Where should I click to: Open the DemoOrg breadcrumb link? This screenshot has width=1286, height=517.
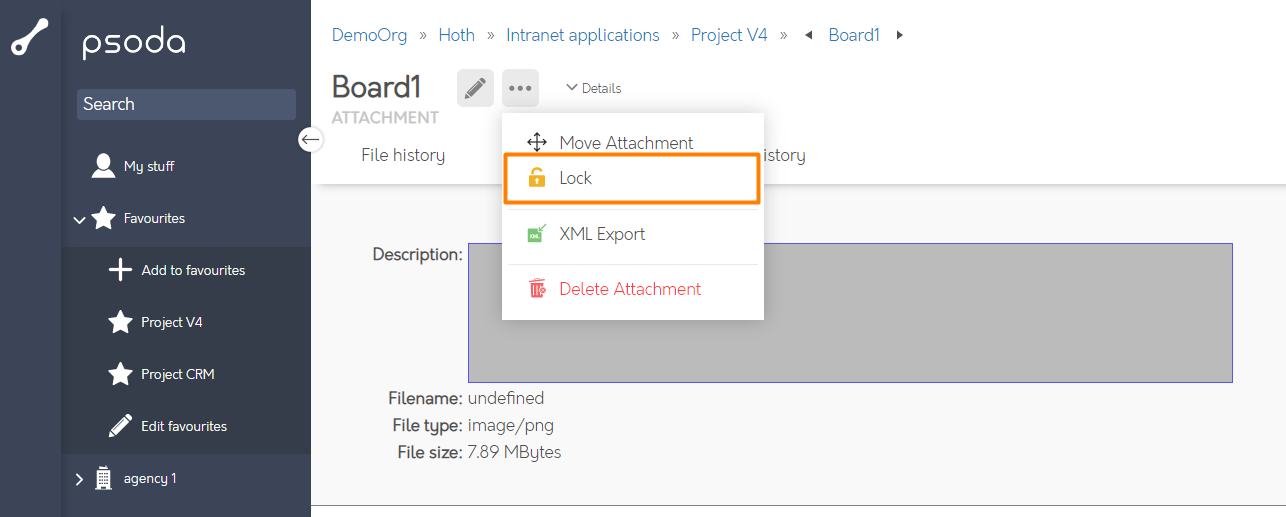[x=369, y=35]
